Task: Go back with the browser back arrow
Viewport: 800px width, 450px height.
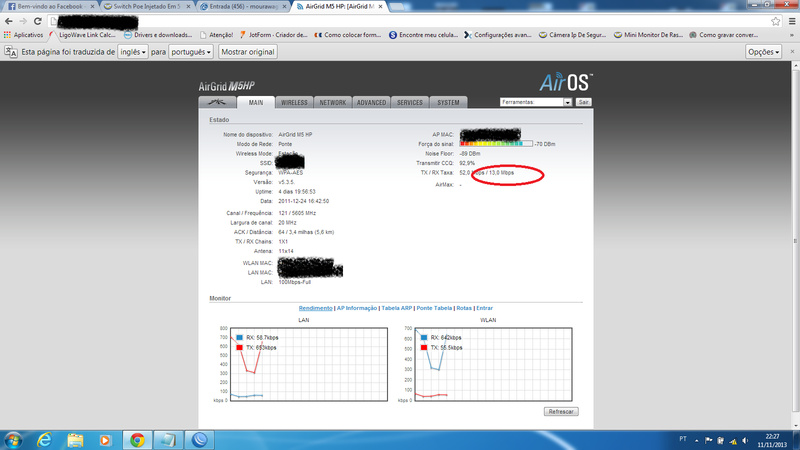Action: (x=9, y=21)
